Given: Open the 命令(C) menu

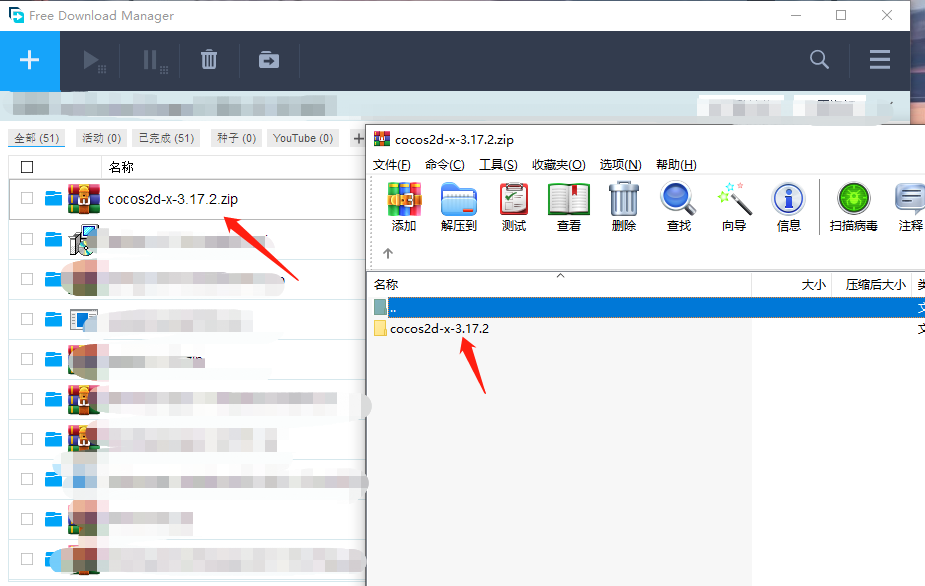Looking at the screenshot, I should (445, 165).
